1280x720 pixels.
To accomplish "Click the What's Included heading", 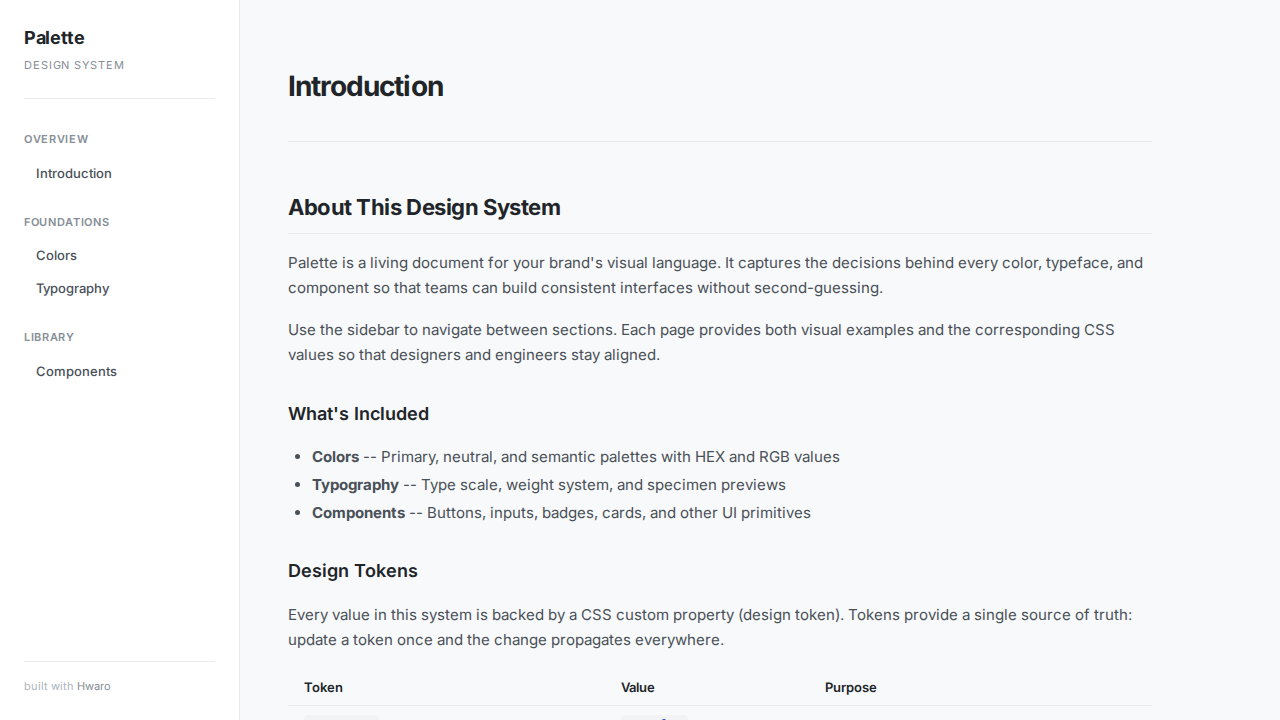I will [x=358, y=414].
